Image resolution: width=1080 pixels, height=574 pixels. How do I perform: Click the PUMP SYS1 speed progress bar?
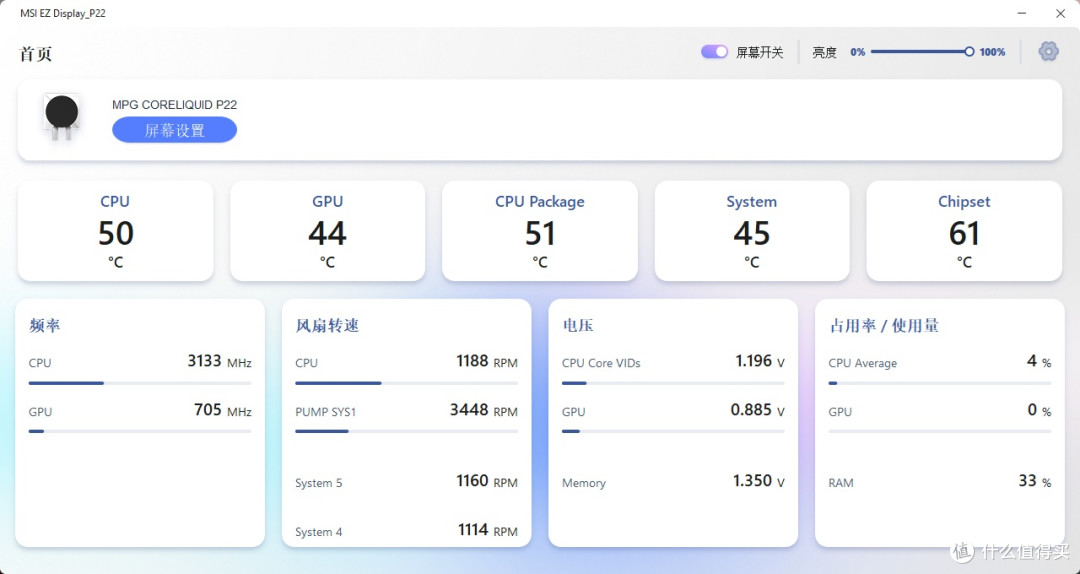(406, 431)
